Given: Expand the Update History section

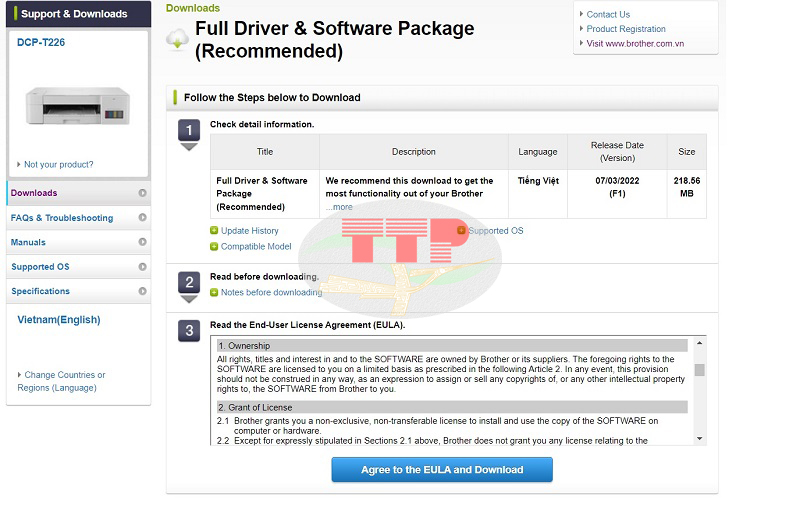Looking at the screenshot, I should pos(249,231).
